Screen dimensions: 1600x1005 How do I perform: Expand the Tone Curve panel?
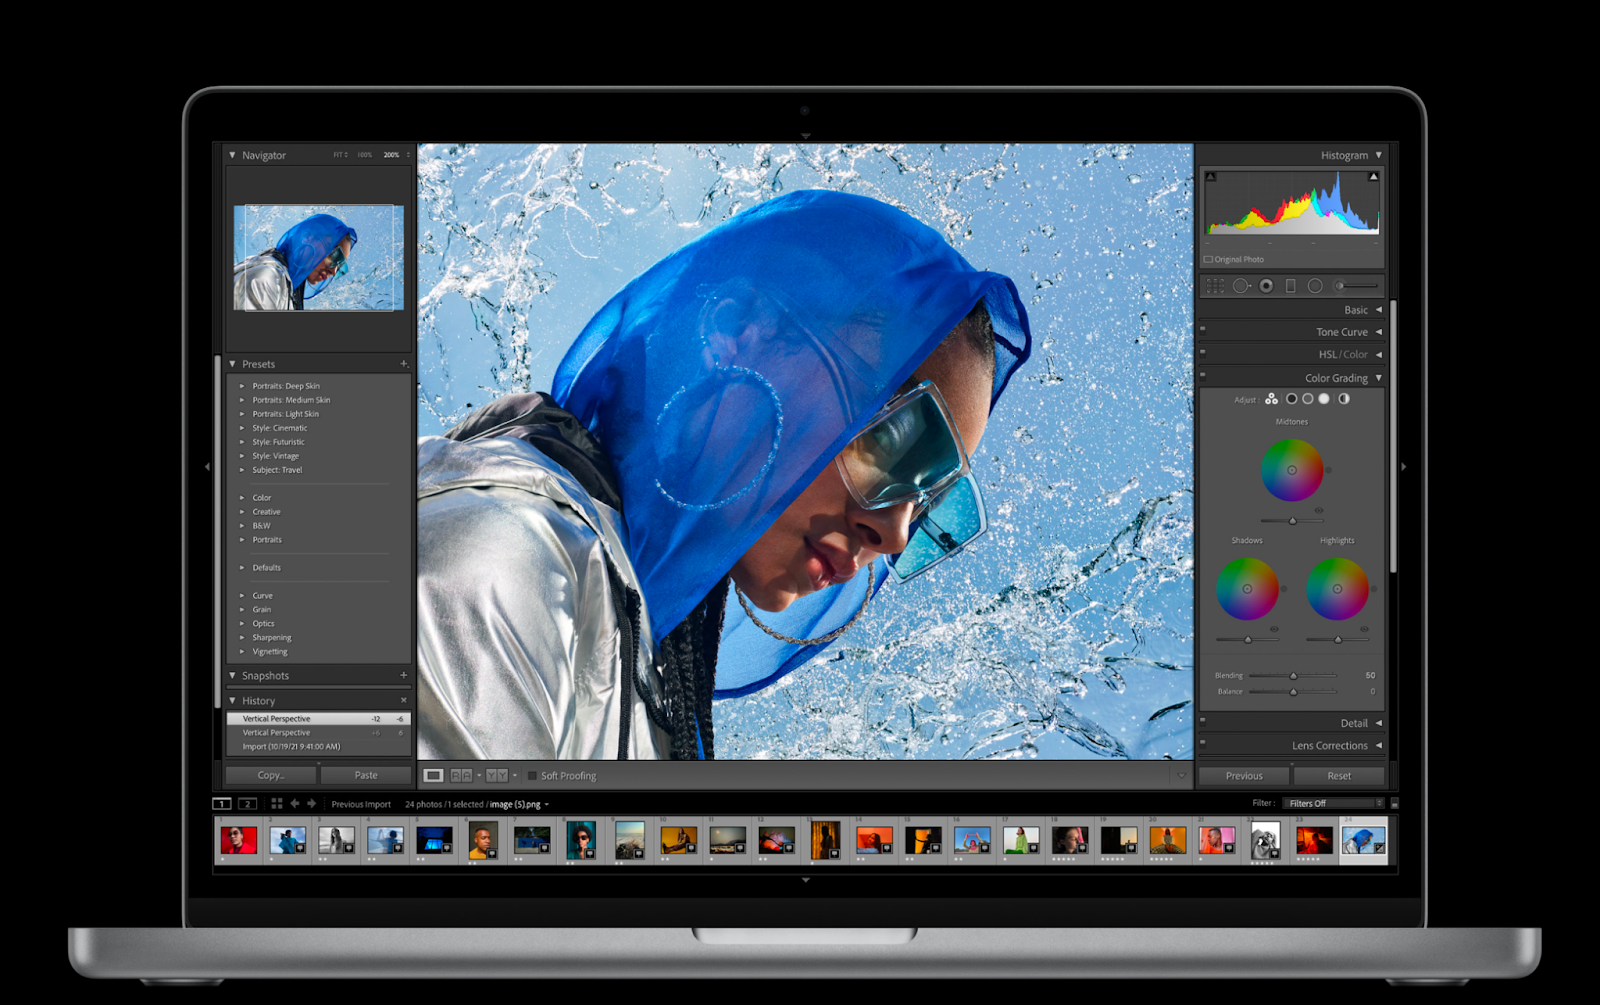[1378, 332]
